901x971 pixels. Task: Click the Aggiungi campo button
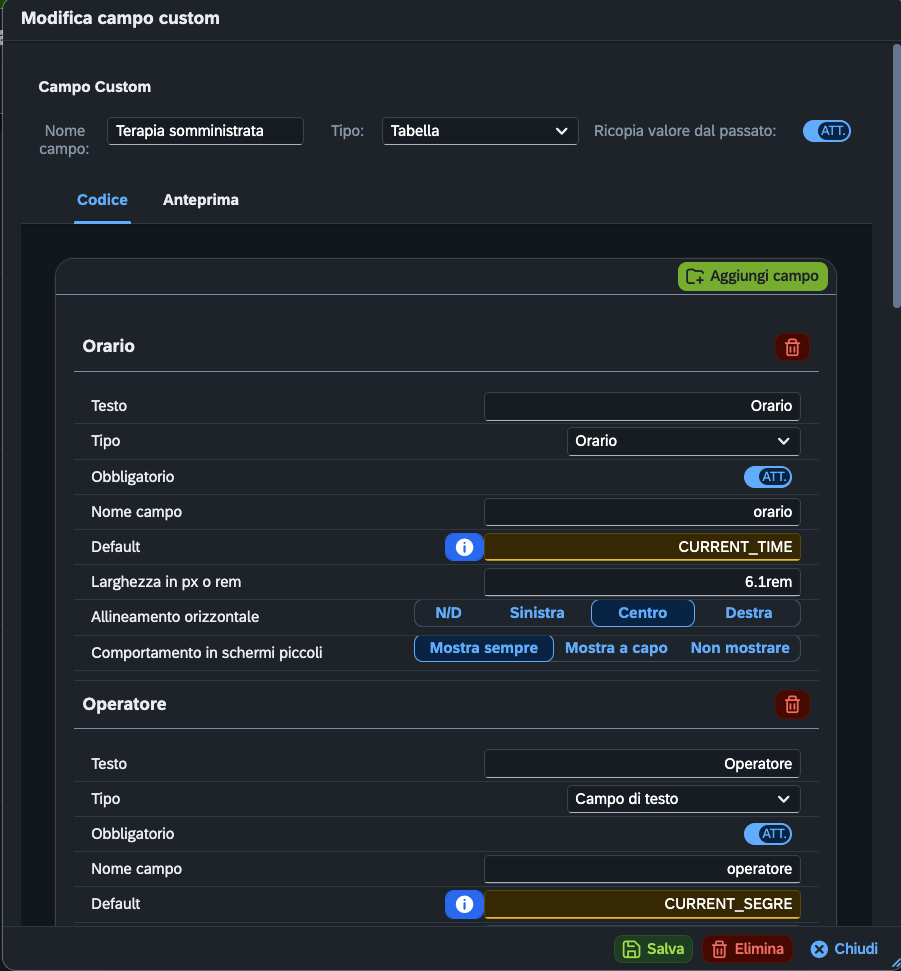click(752, 276)
